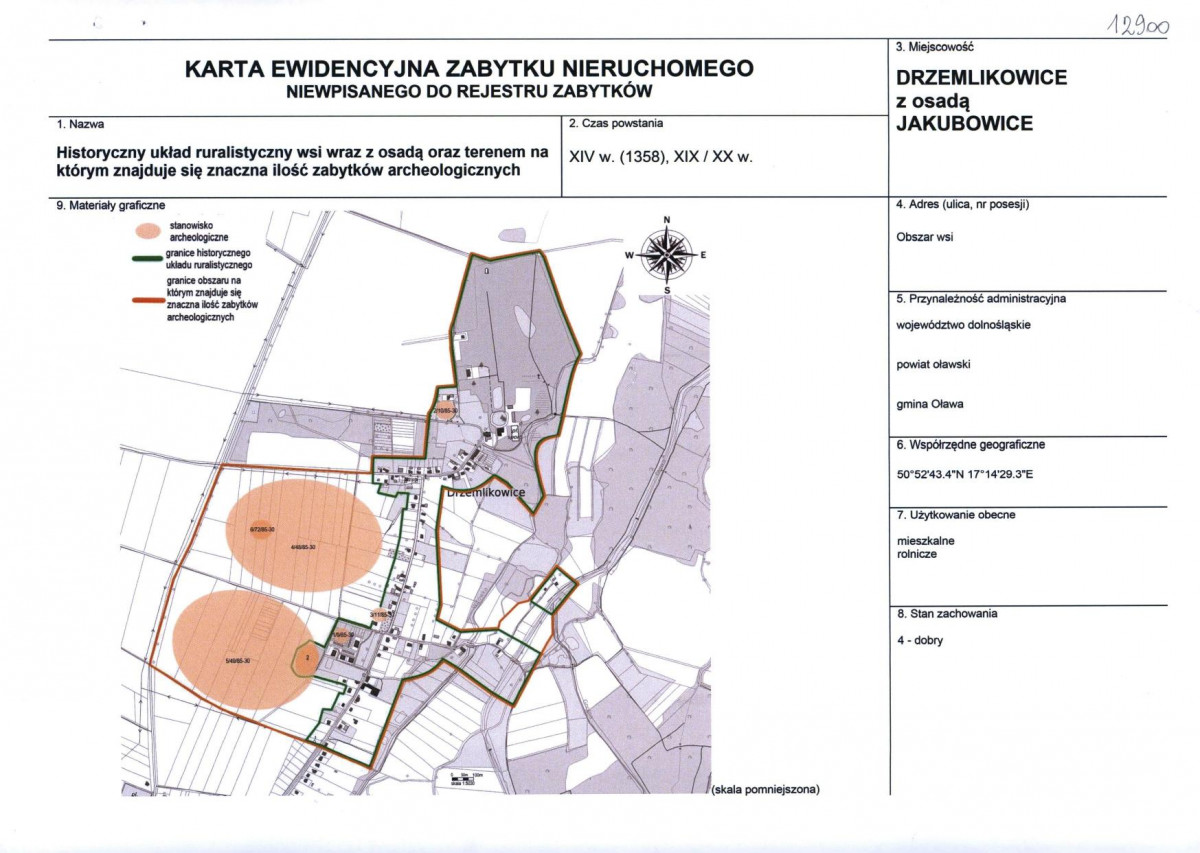
Task: Click the skala pomniejszona note
Action: tap(765, 789)
